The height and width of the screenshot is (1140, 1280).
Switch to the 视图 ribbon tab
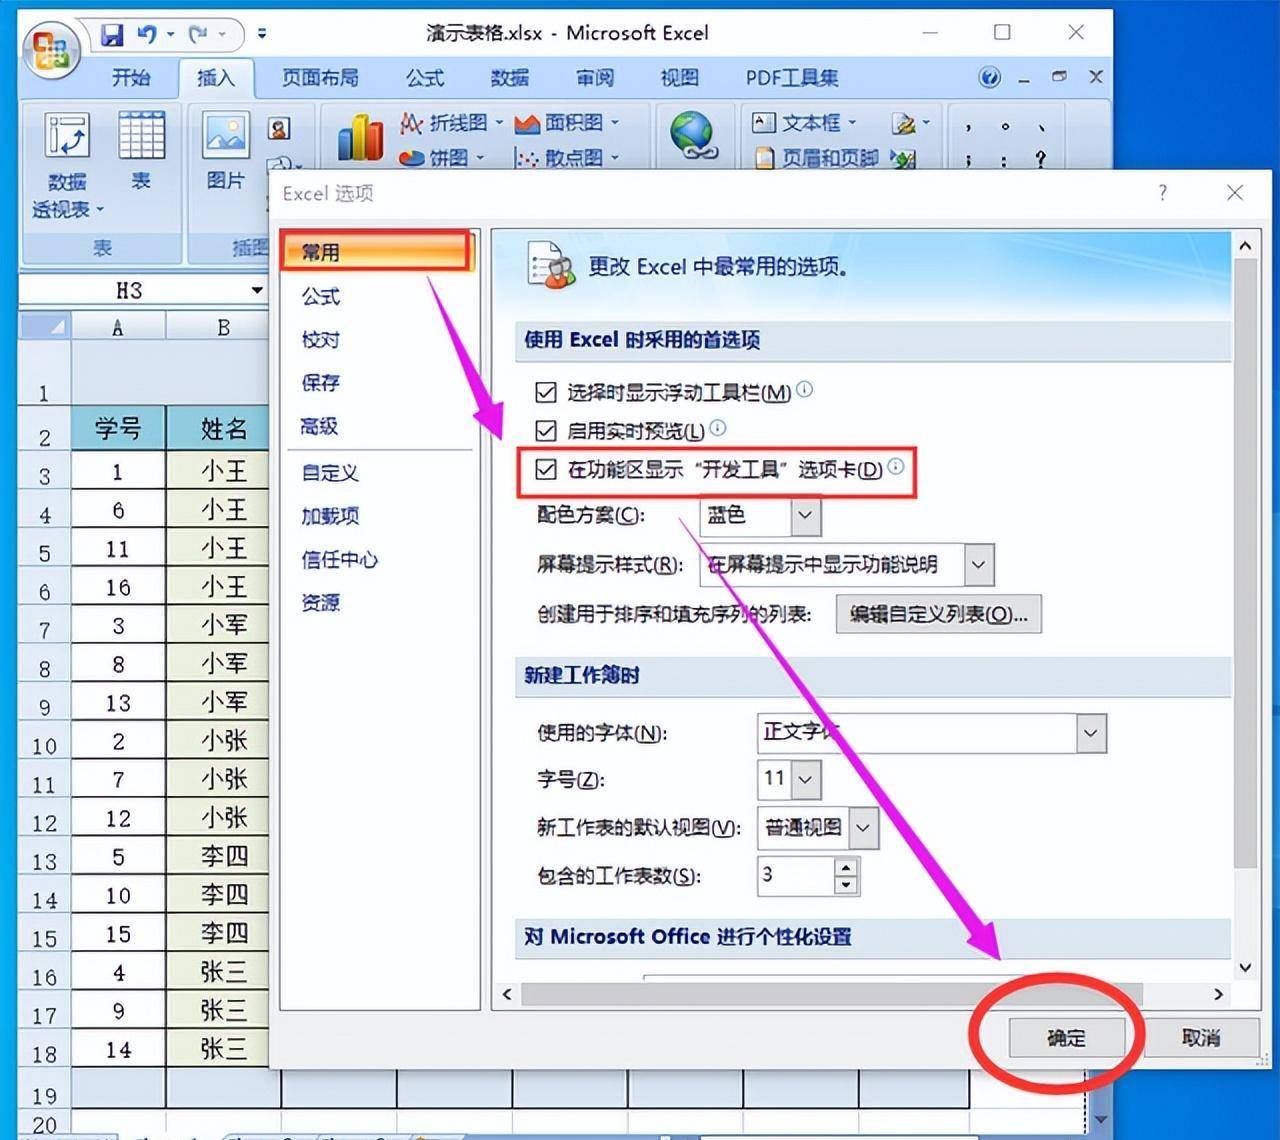(x=680, y=78)
